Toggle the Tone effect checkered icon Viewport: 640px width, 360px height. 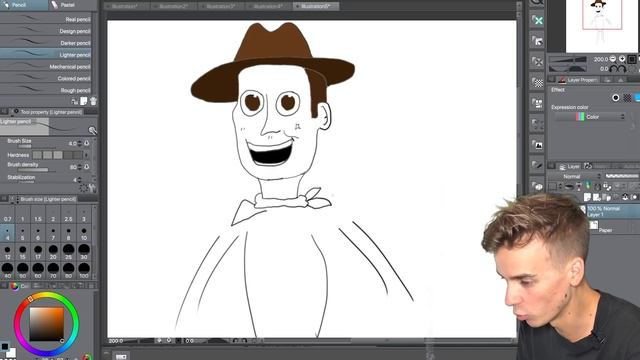(x=627, y=98)
